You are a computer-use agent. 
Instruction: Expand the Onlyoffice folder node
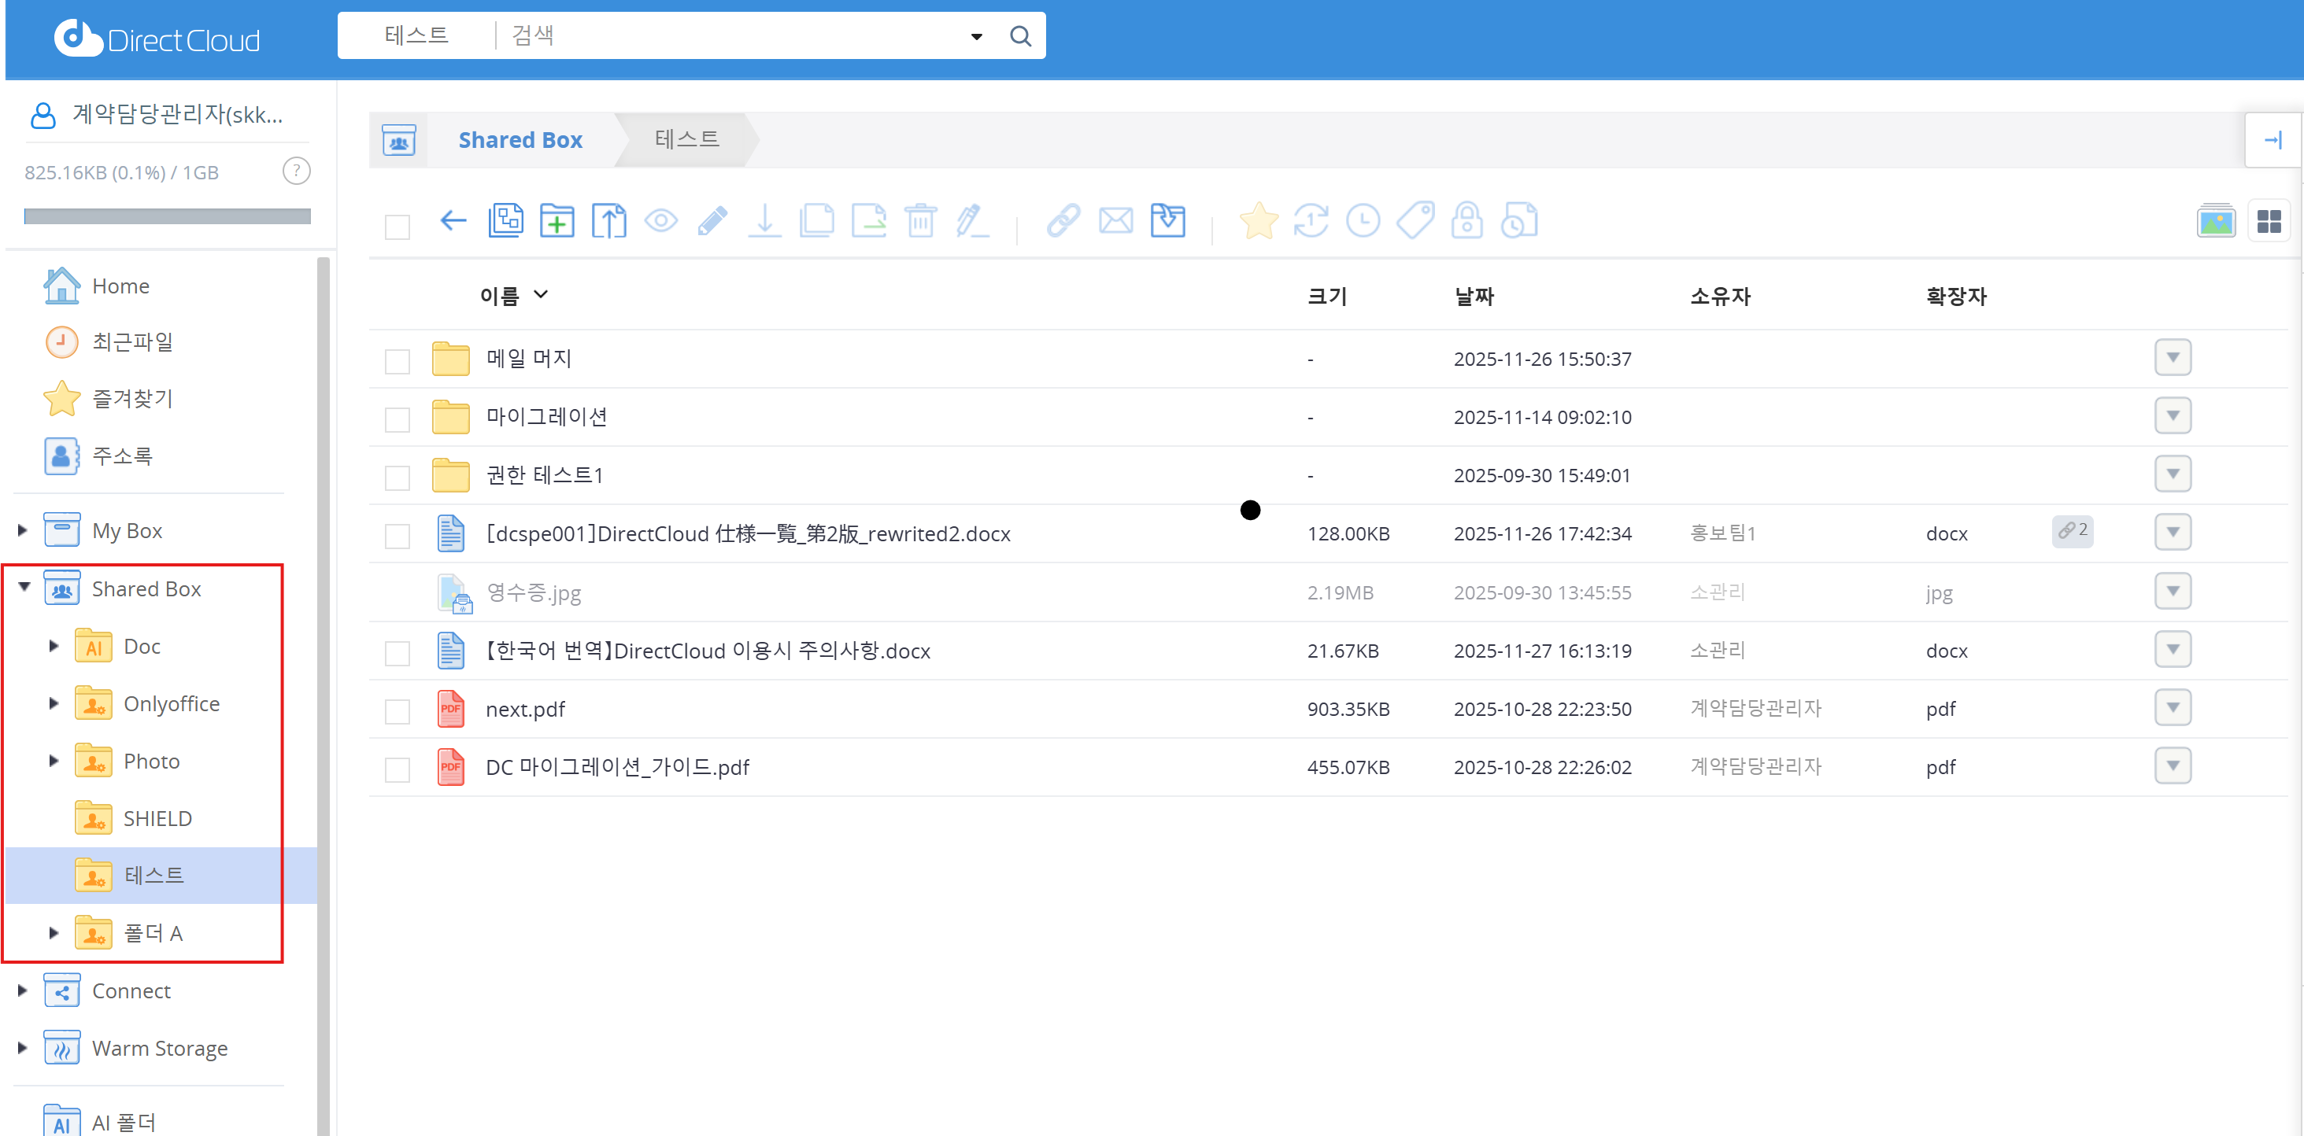point(54,703)
